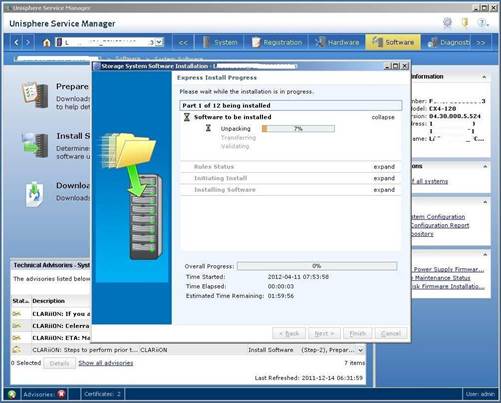Open the settings gear icon in header
The height and width of the screenshot is (403, 501).
(447, 23)
